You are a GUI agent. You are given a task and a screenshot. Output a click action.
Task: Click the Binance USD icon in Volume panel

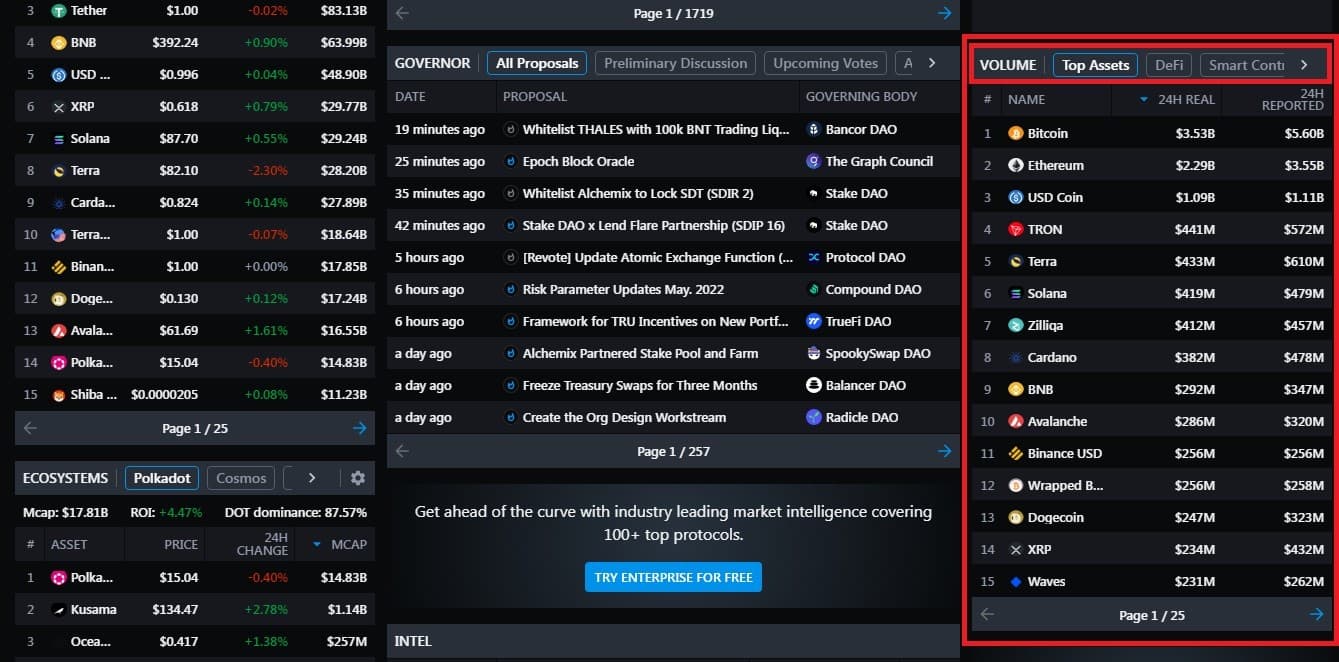tap(1016, 453)
